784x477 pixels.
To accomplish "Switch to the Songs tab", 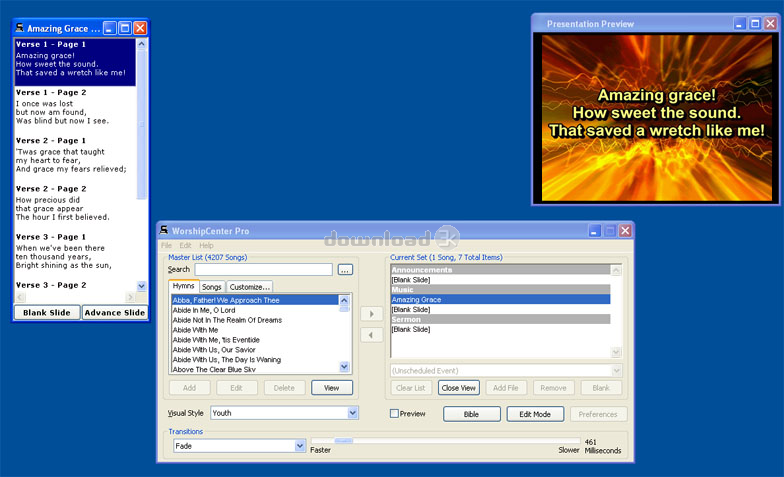I will coord(212,287).
